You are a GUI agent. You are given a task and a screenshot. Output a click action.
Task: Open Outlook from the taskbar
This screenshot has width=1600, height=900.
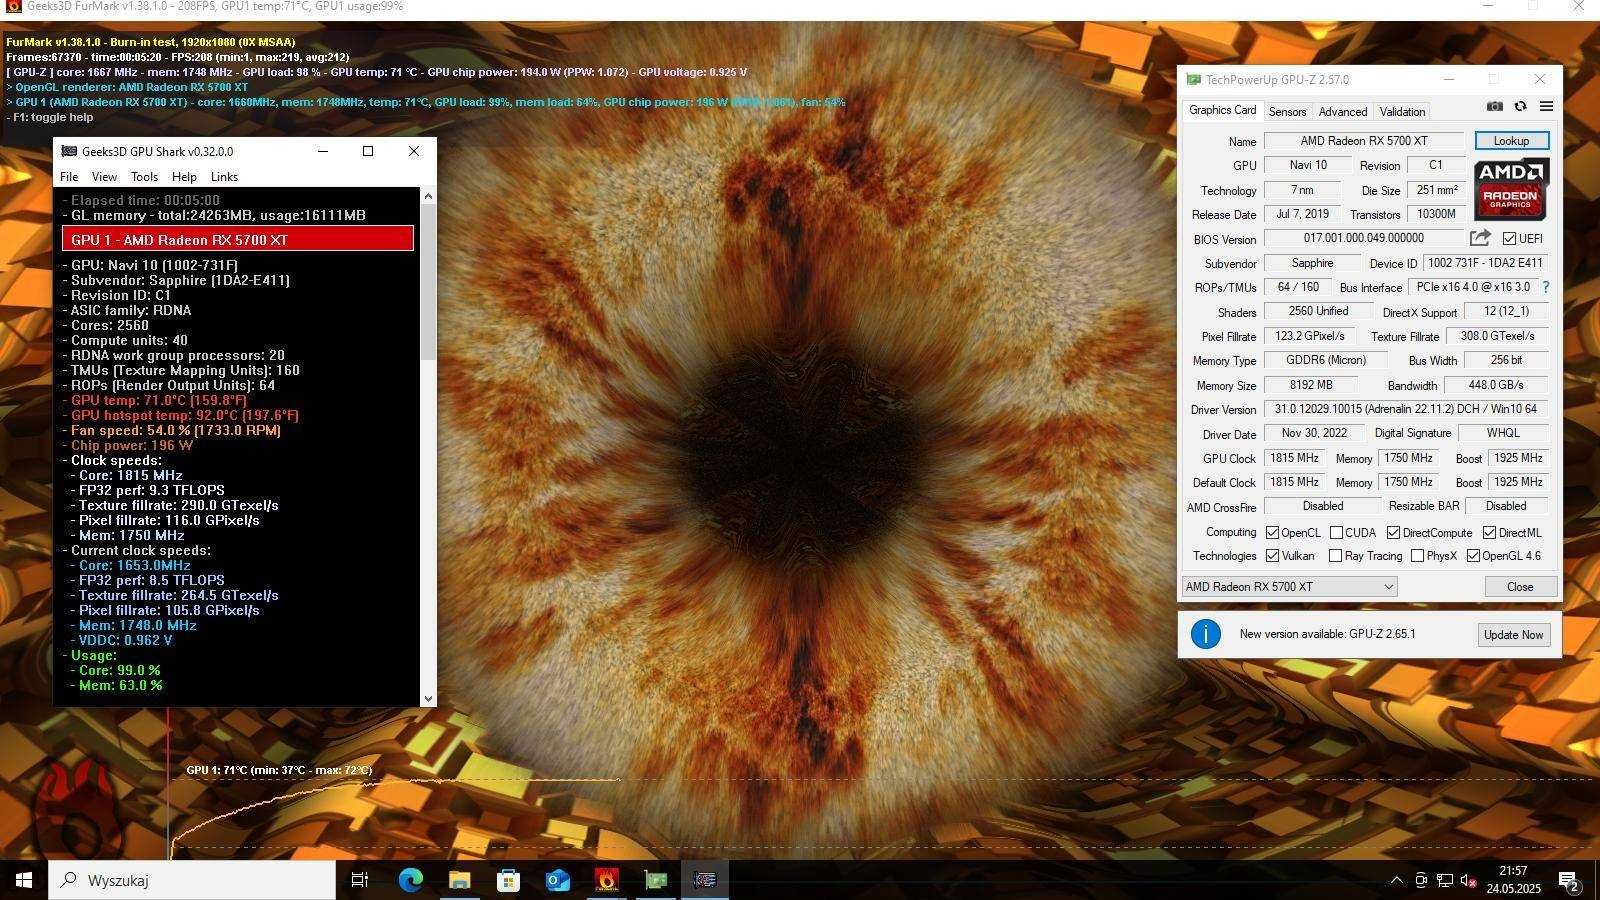pos(557,880)
